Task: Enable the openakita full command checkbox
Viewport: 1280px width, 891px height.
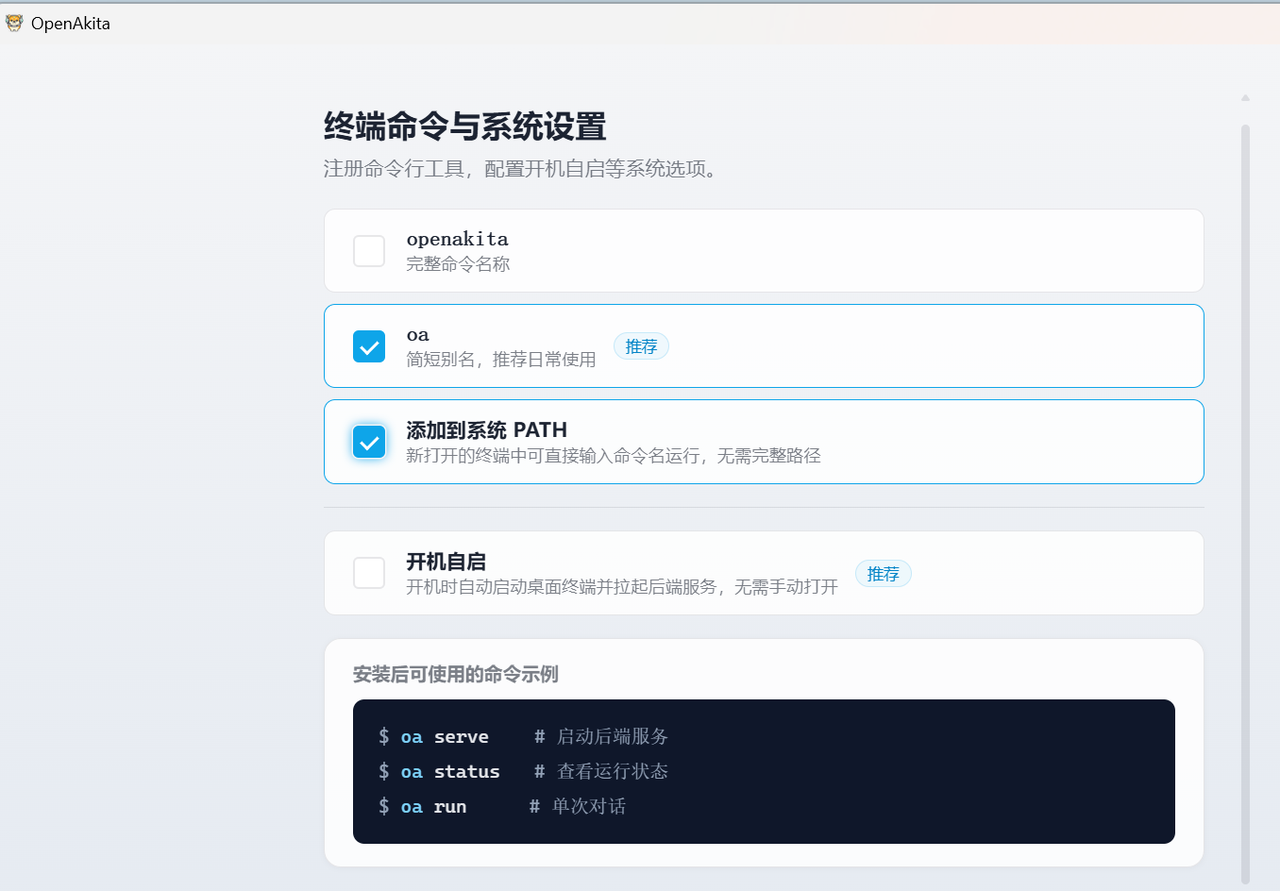Action: pyautogui.click(x=369, y=250)
